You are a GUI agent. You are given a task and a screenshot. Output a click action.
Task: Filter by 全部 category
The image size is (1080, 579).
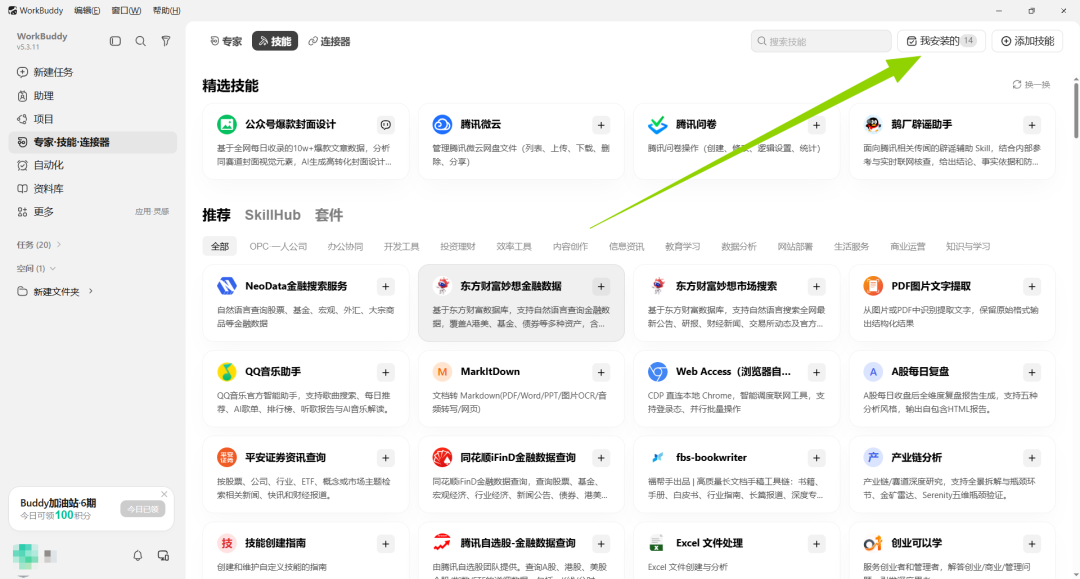point(220,246)
